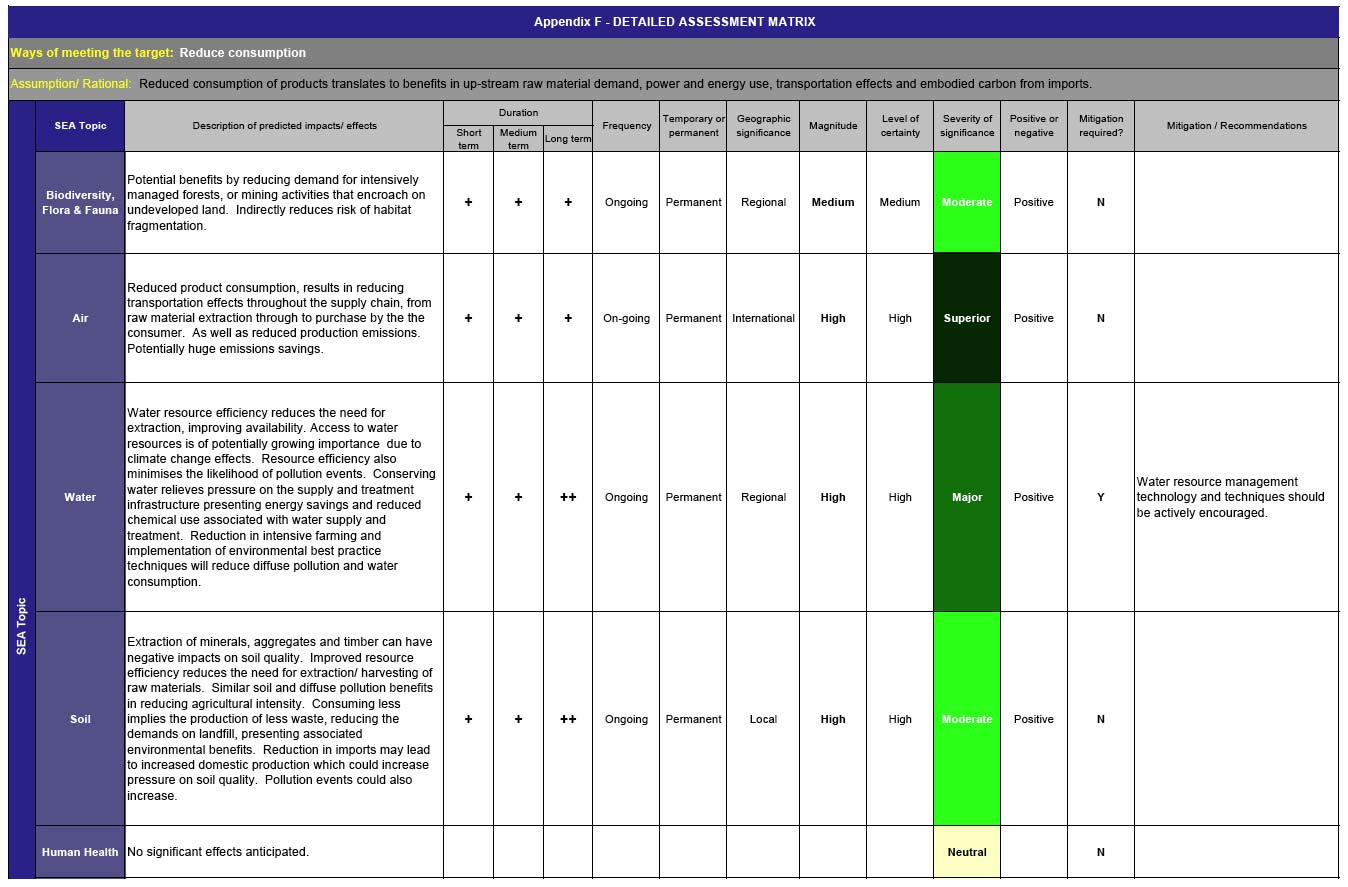Click the 'Assumption/ Rational:' label

point(71,84)
